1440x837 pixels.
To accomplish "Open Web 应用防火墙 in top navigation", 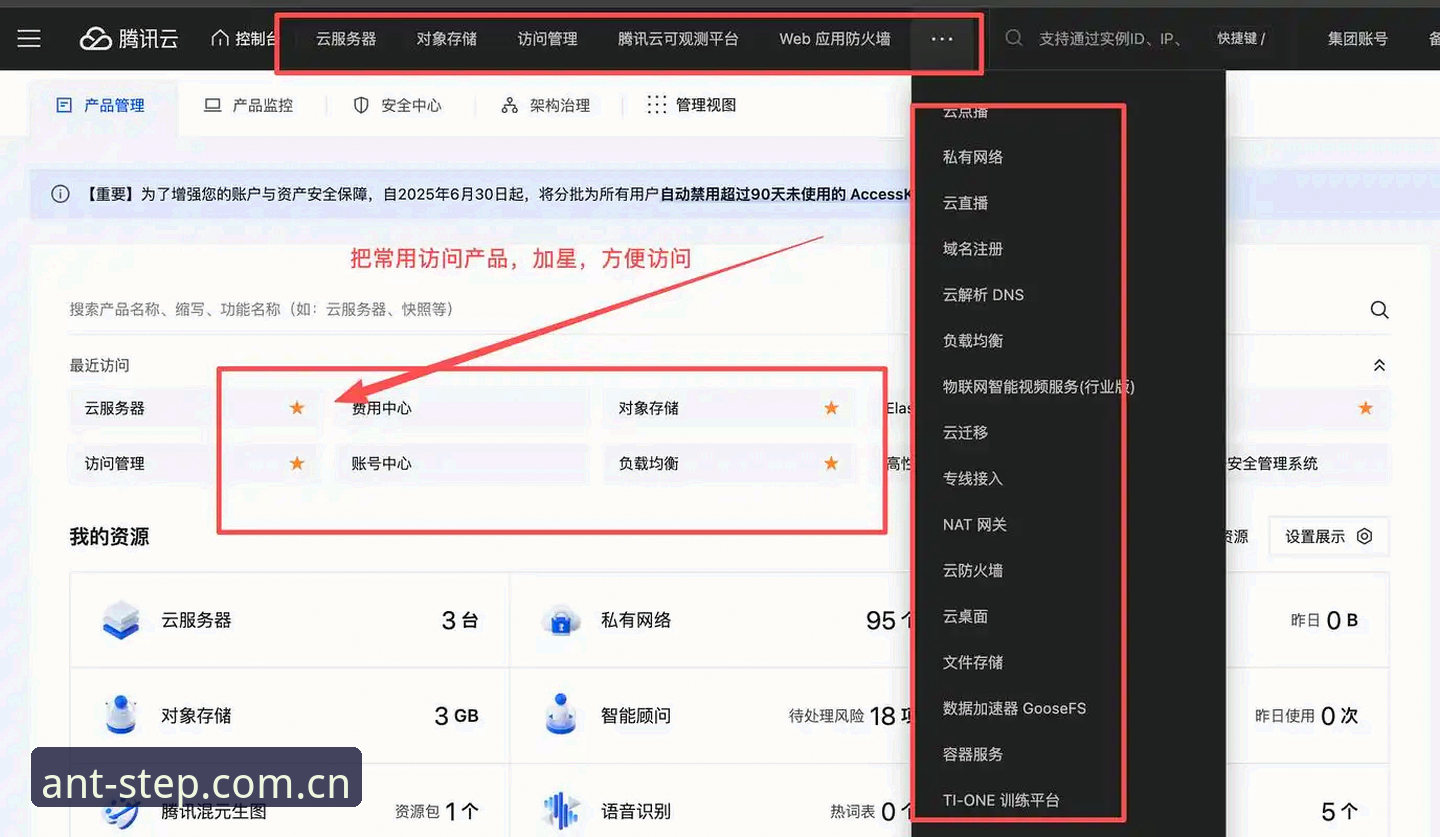I will [835, 39].
